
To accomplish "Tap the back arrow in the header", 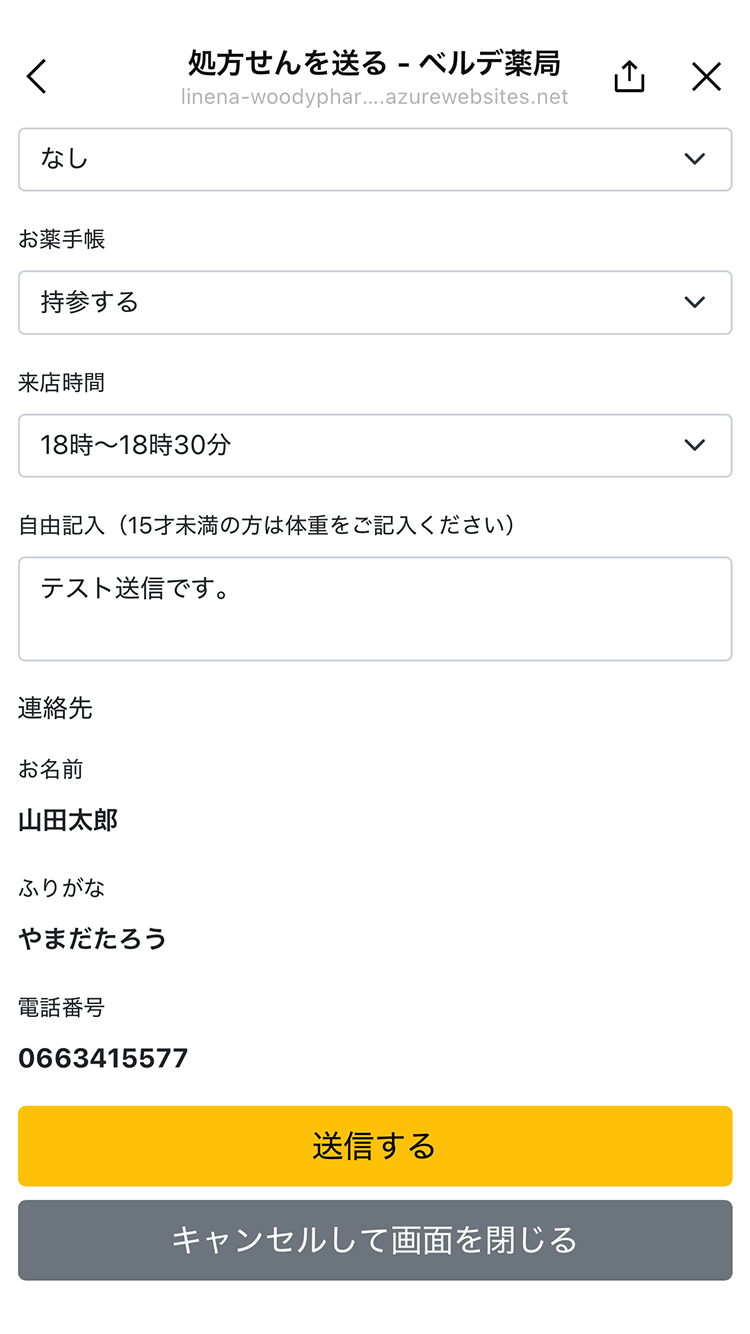I will [37, 76].
